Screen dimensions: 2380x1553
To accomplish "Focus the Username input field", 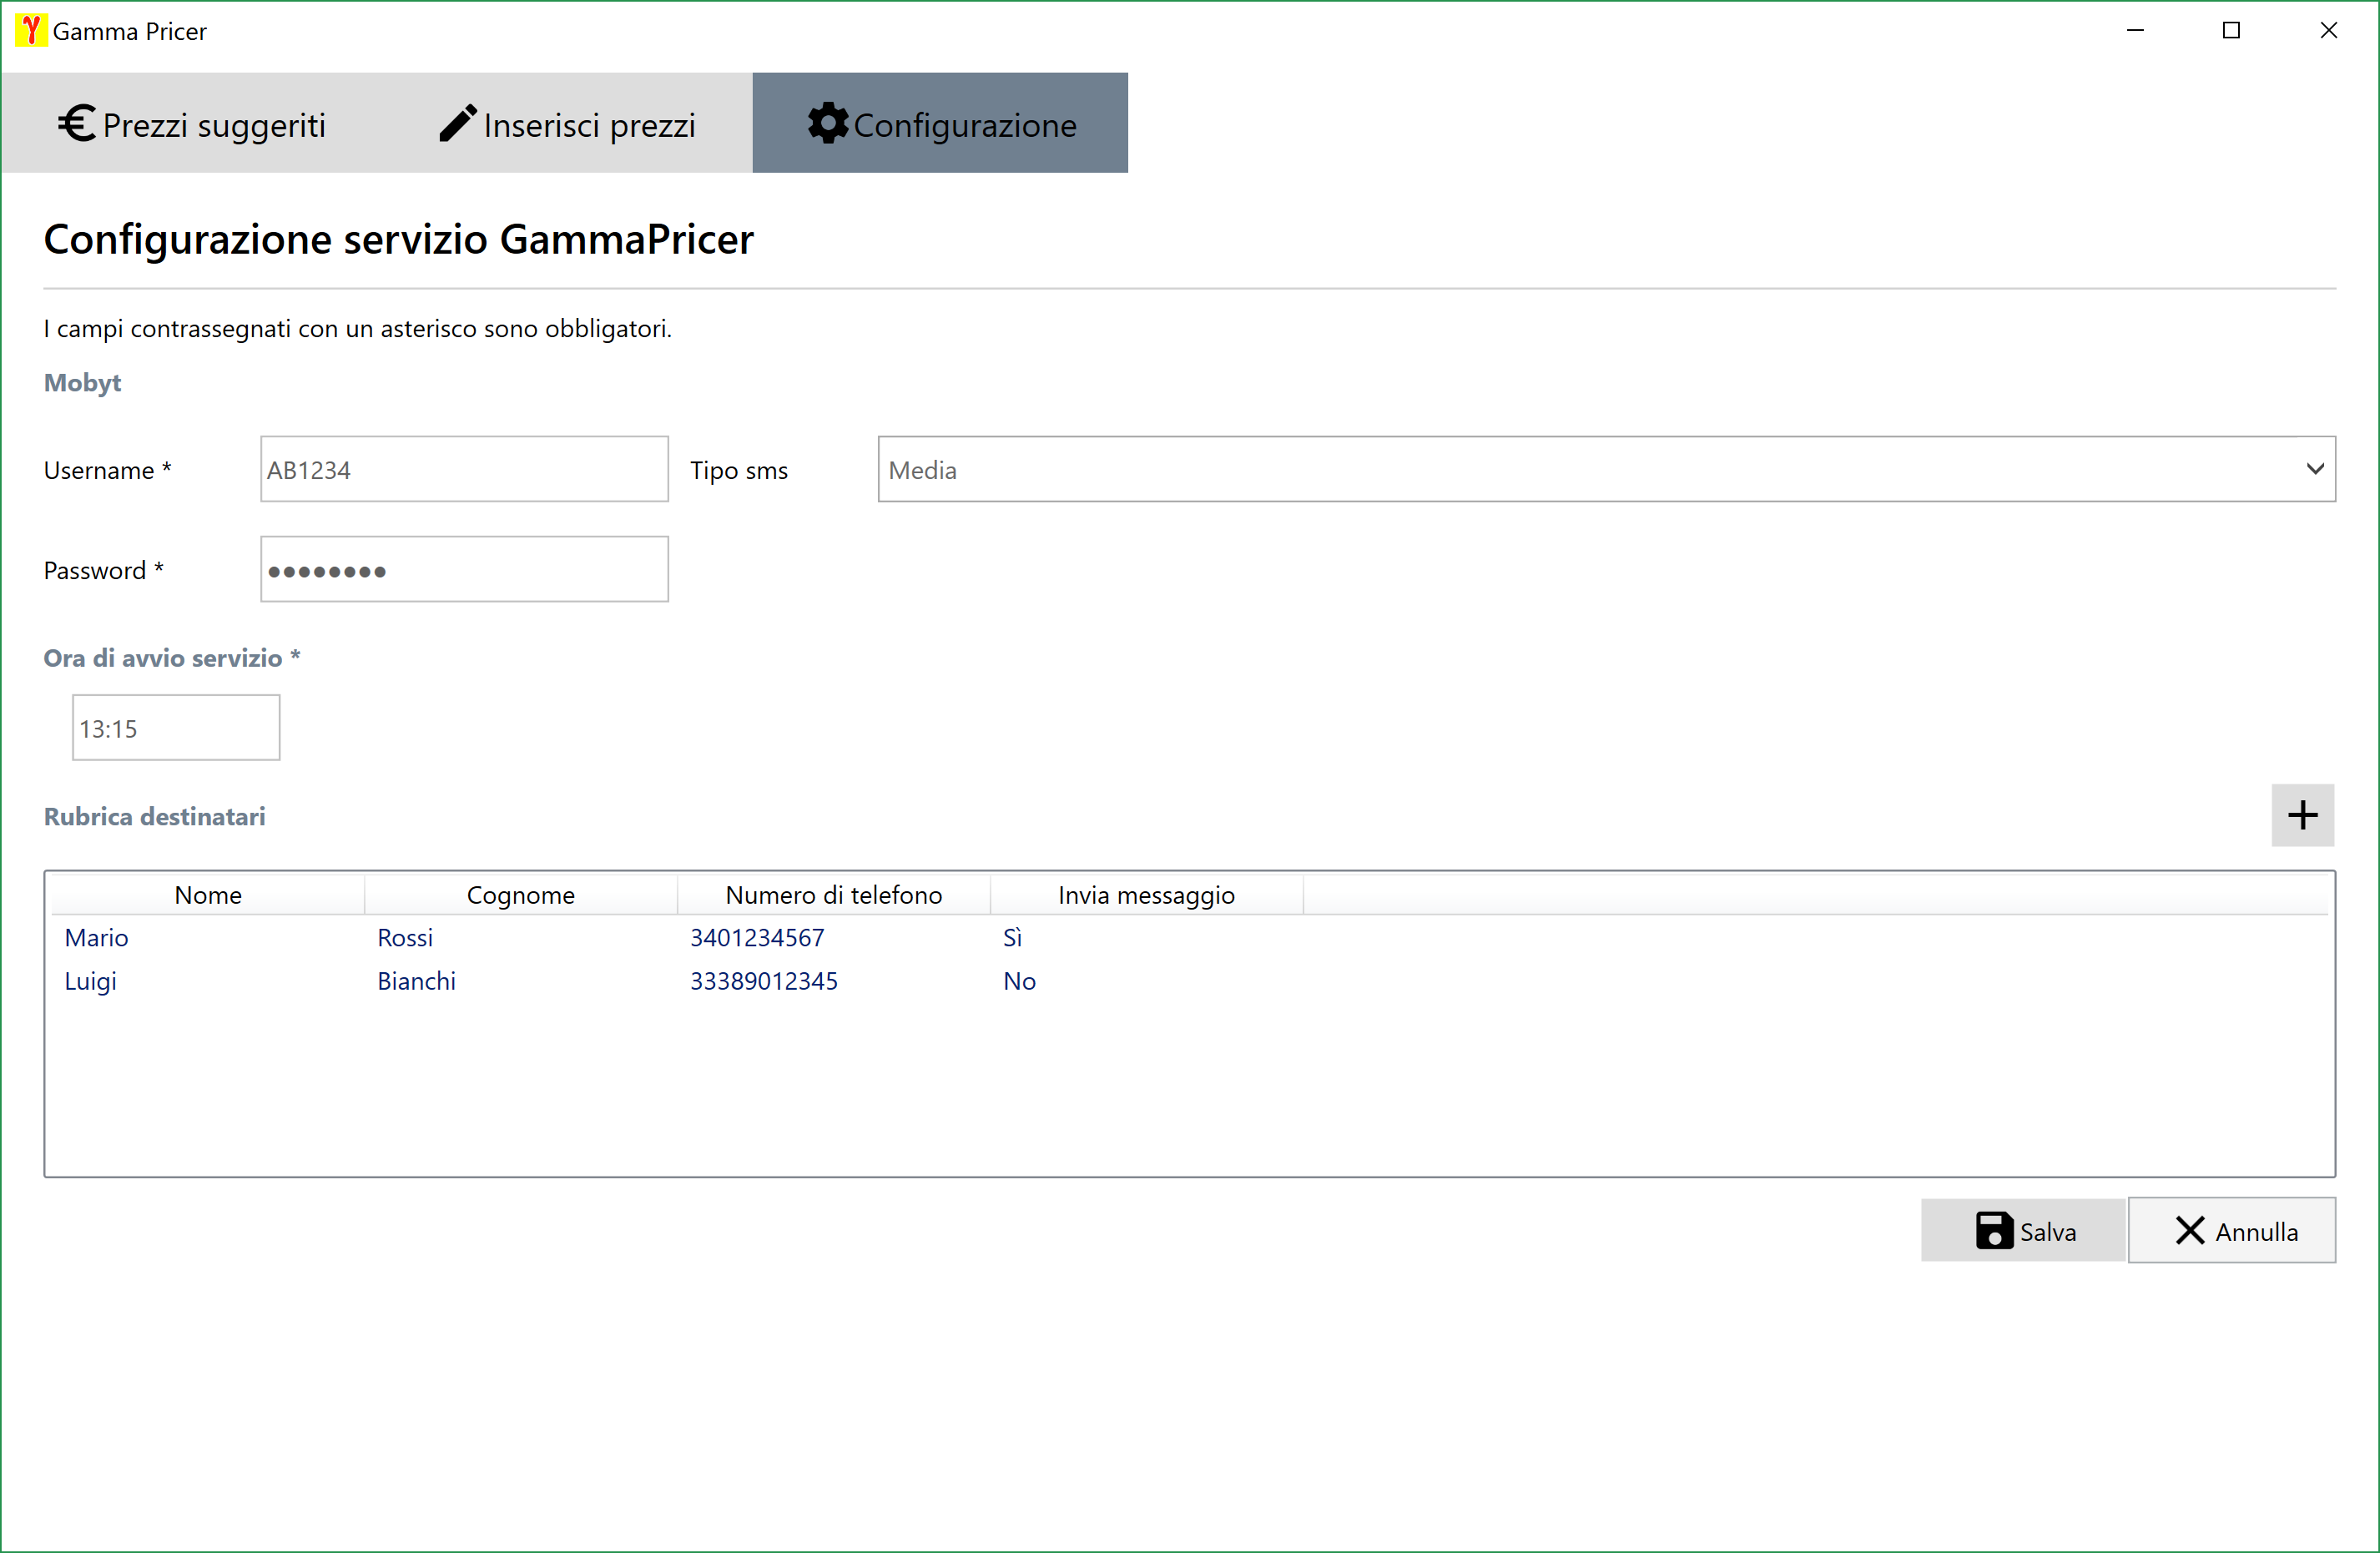I will point(464,469).
